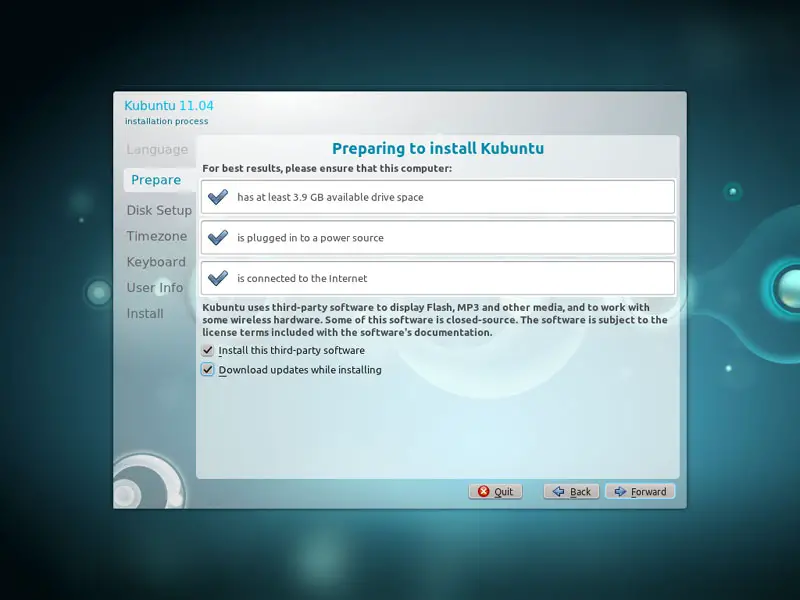This screenshot has width=800, height=600.
Task: Open the Install step
Action: pos(145,313)
